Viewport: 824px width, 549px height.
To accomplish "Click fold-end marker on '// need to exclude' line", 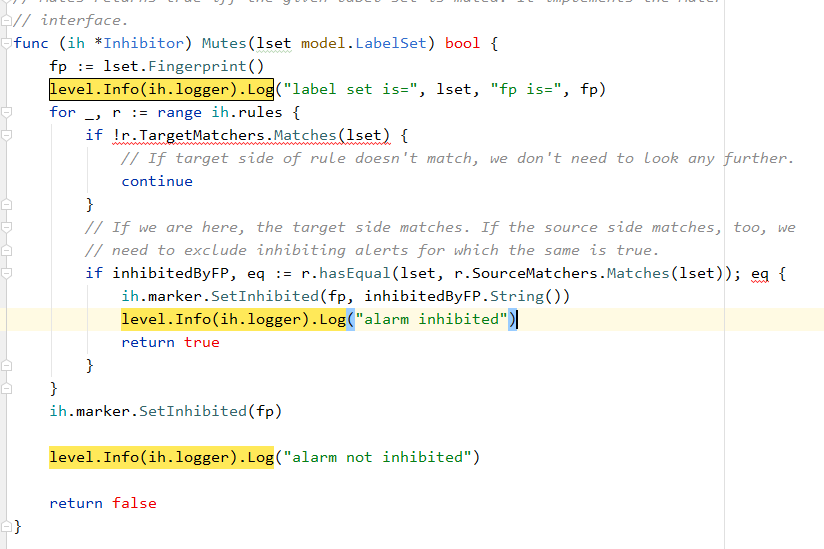I will point(6,251).
